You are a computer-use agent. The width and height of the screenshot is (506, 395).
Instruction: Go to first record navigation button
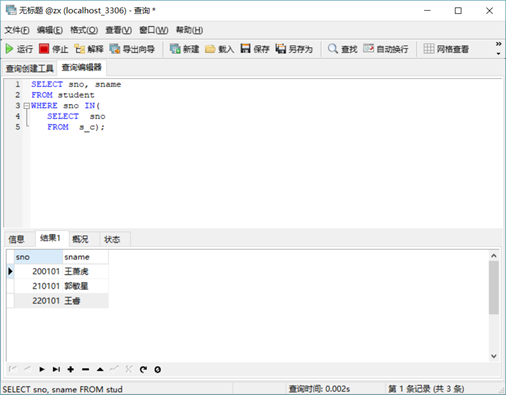(x=13, y=369)
